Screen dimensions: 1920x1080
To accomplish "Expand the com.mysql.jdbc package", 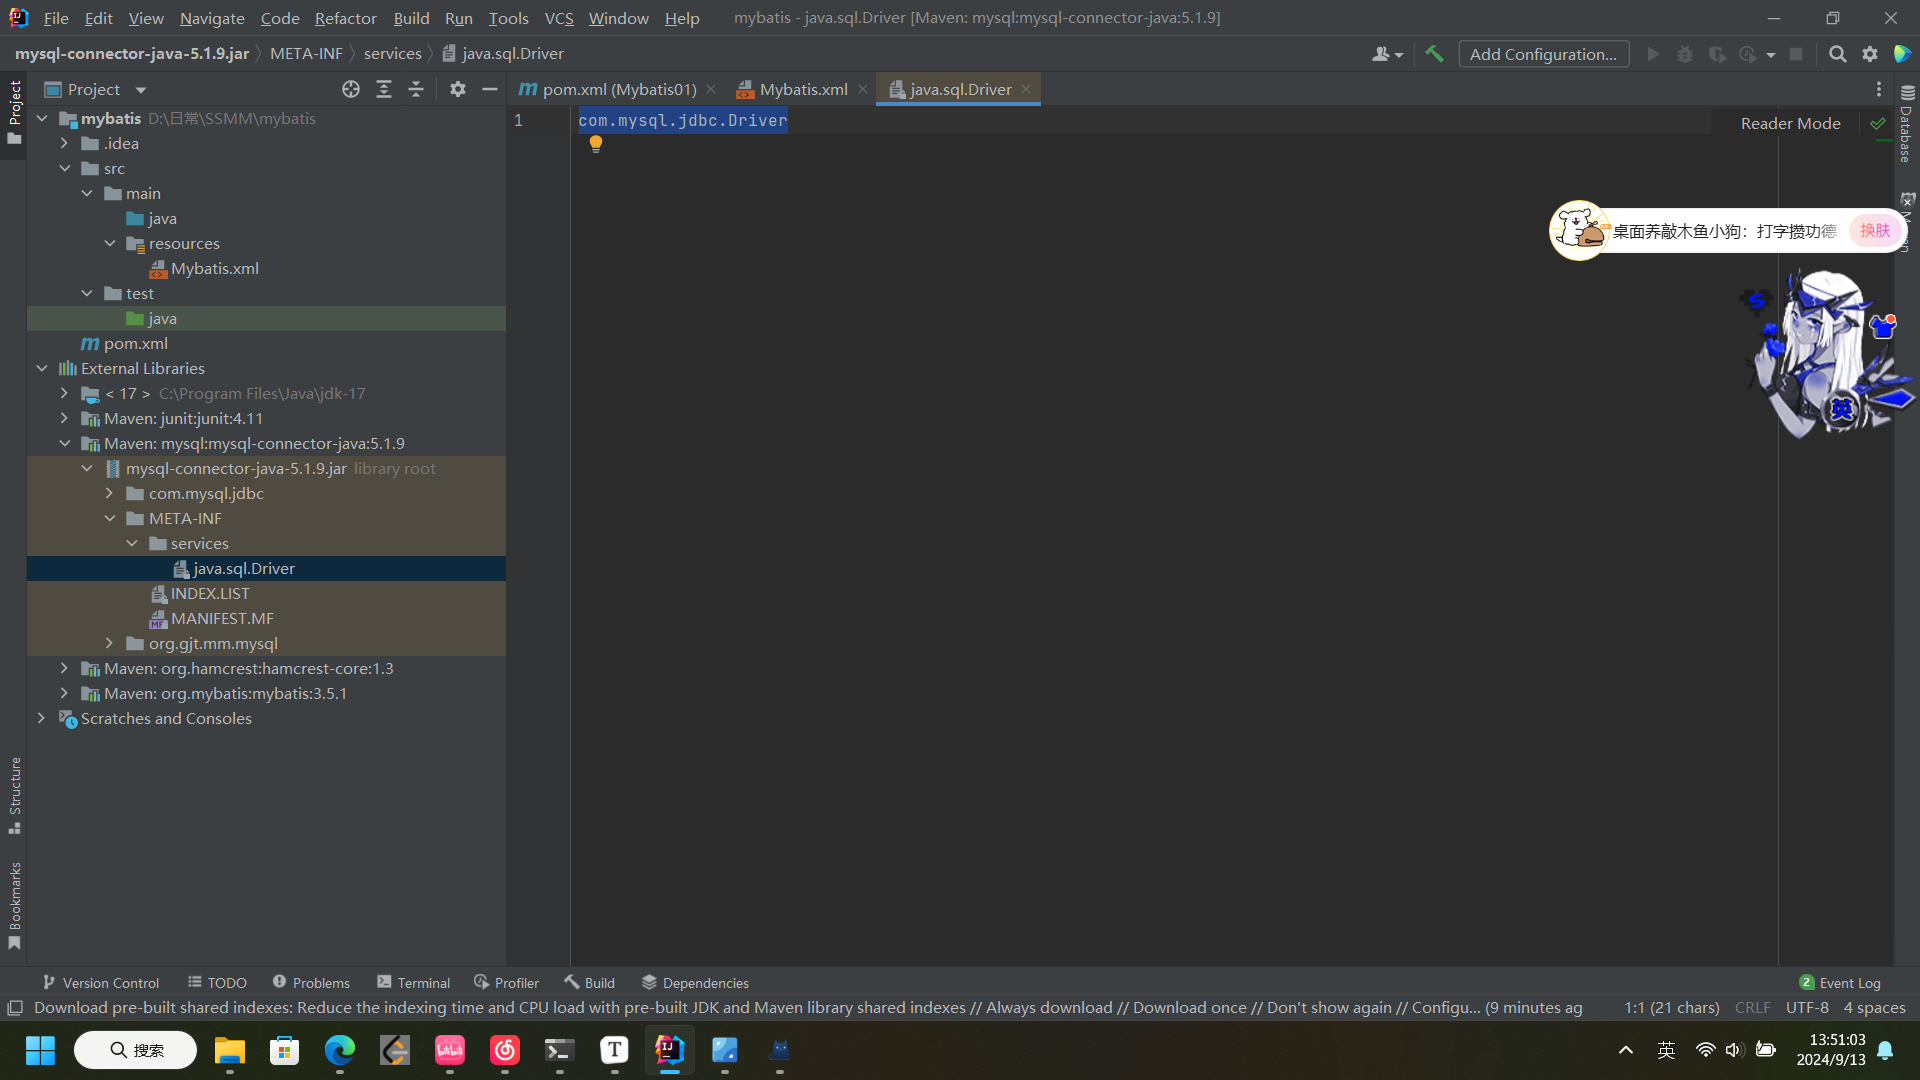I will (110, 494).
